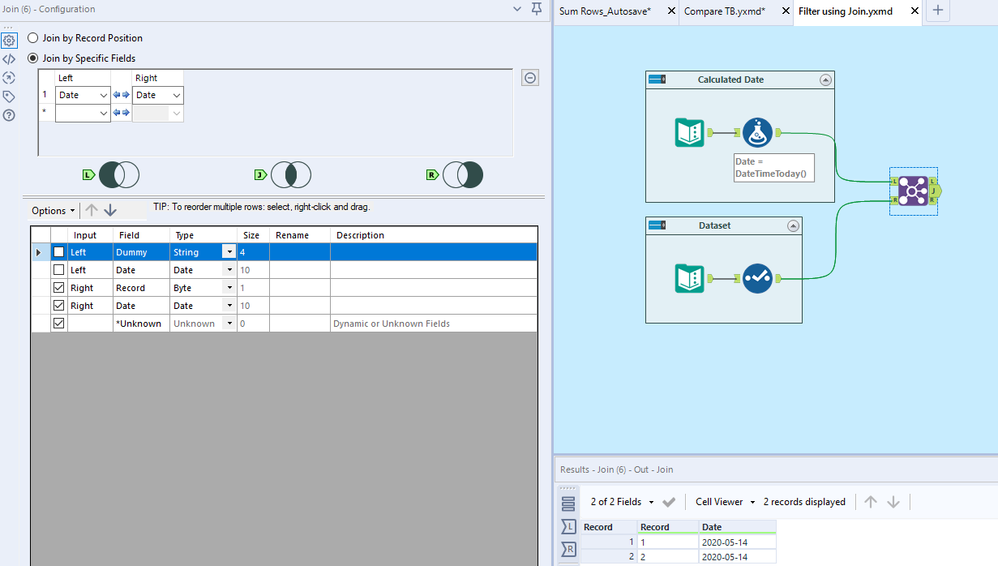Switch to Sum Rows_Autosave tab
998x566 pixels.
(x=605, y=11)
